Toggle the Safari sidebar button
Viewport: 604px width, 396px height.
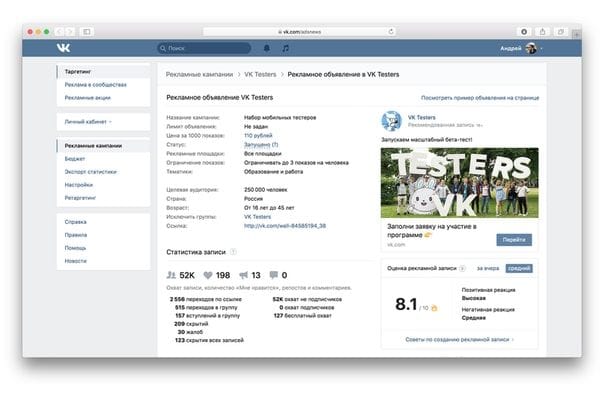[x=87, y=32]
